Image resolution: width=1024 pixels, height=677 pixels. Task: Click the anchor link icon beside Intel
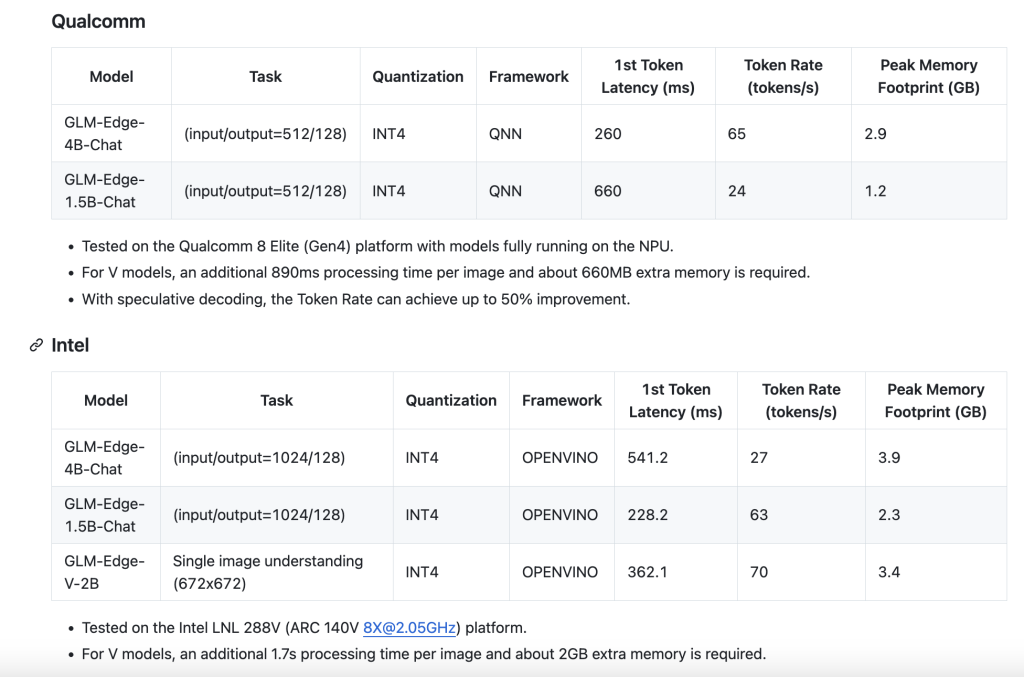[x=37, y=345]
